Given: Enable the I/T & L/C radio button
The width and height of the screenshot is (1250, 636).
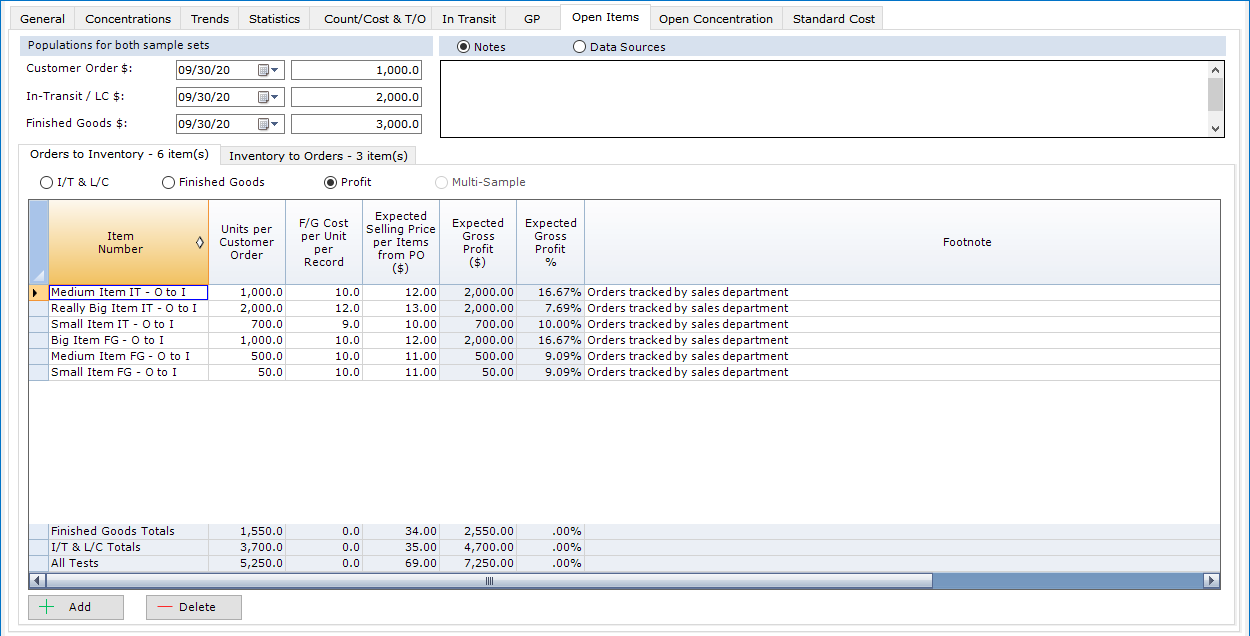Looking at the screenshot, I should click(x=46, y=182).
